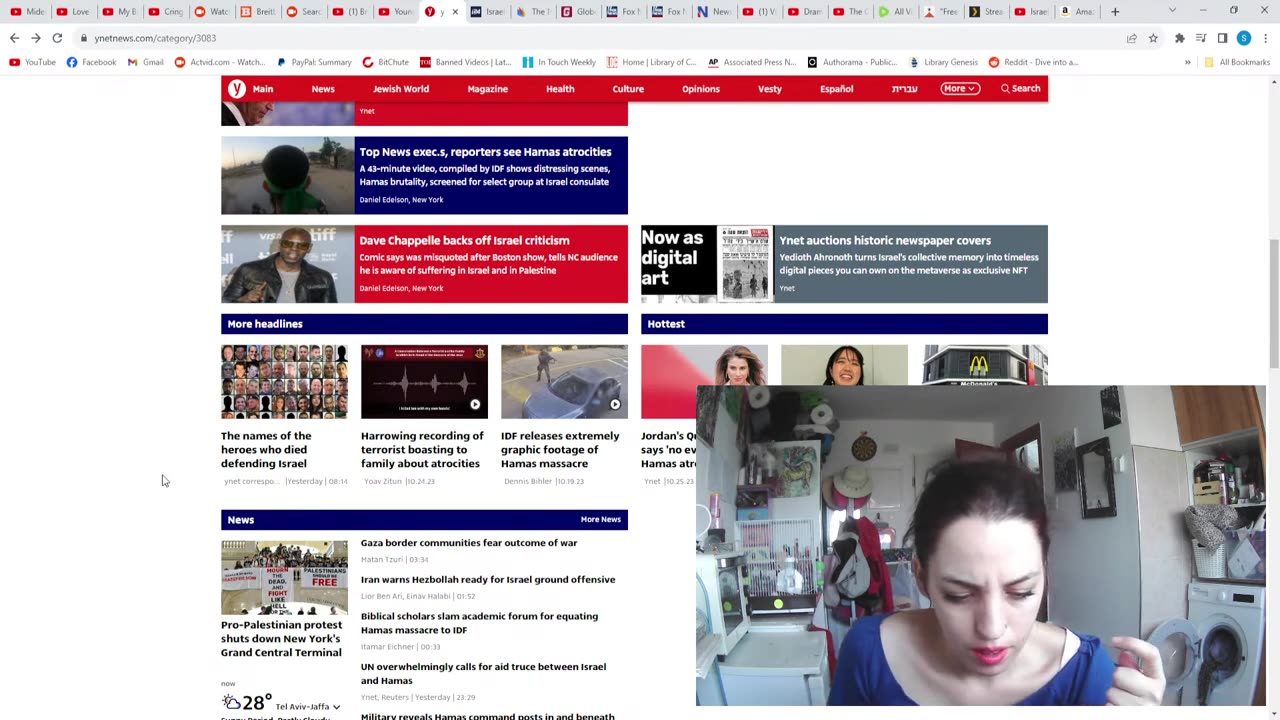1280x720 pixels.
Task: Open Associated Press News bookmark
Action: (x=752, y=62)
